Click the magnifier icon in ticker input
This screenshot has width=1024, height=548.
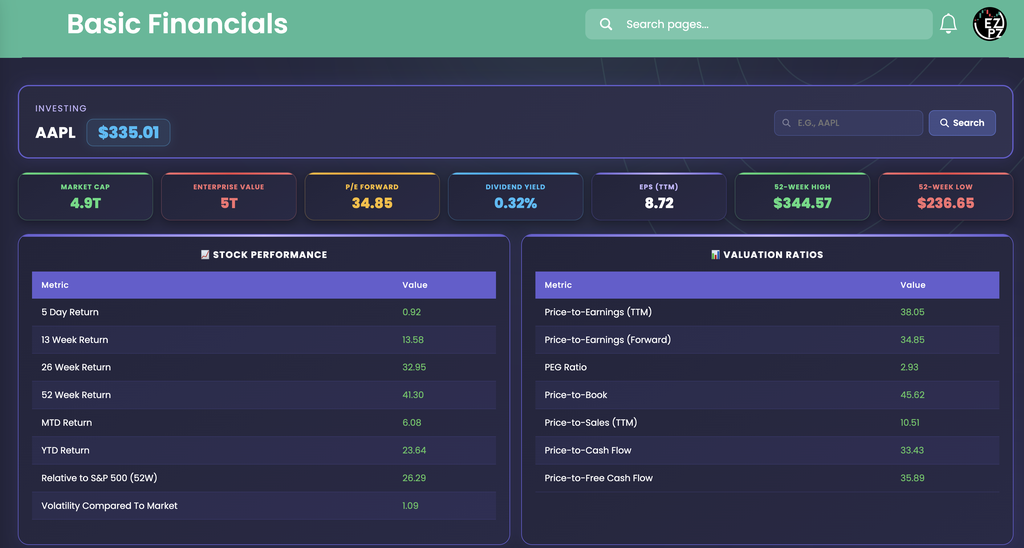[786, 123]
